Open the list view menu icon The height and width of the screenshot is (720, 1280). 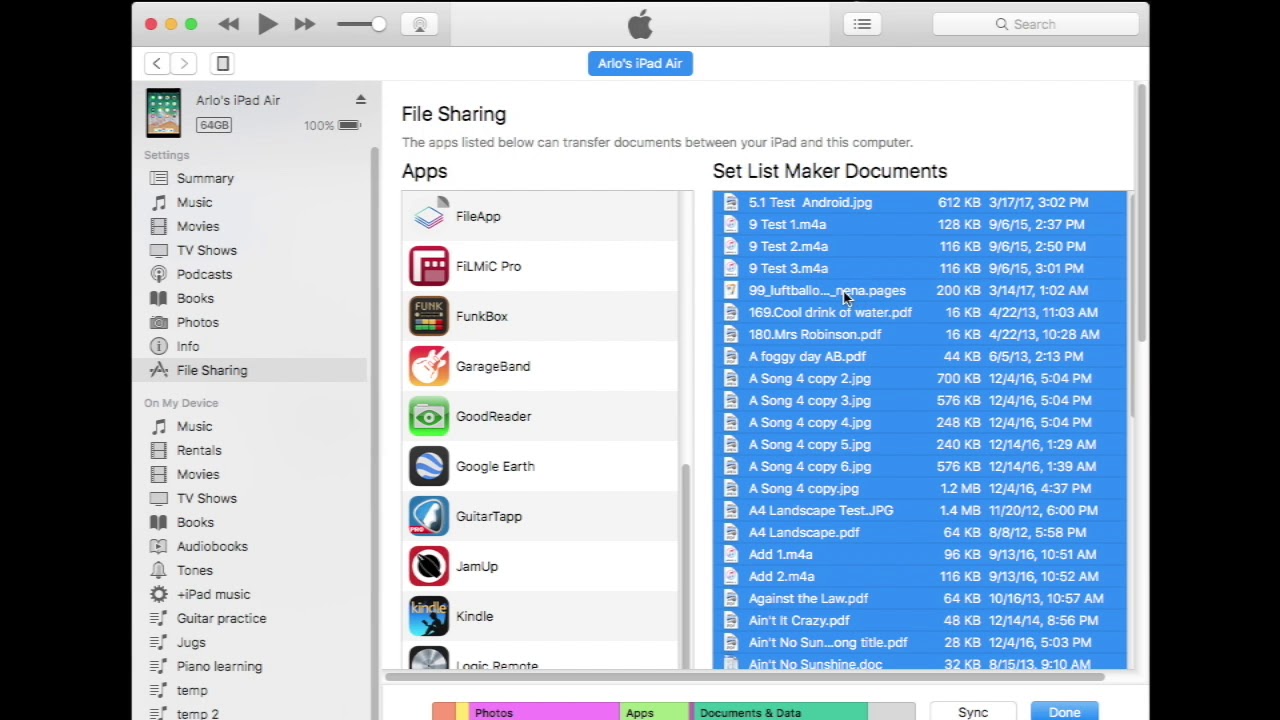pos(862,24)
